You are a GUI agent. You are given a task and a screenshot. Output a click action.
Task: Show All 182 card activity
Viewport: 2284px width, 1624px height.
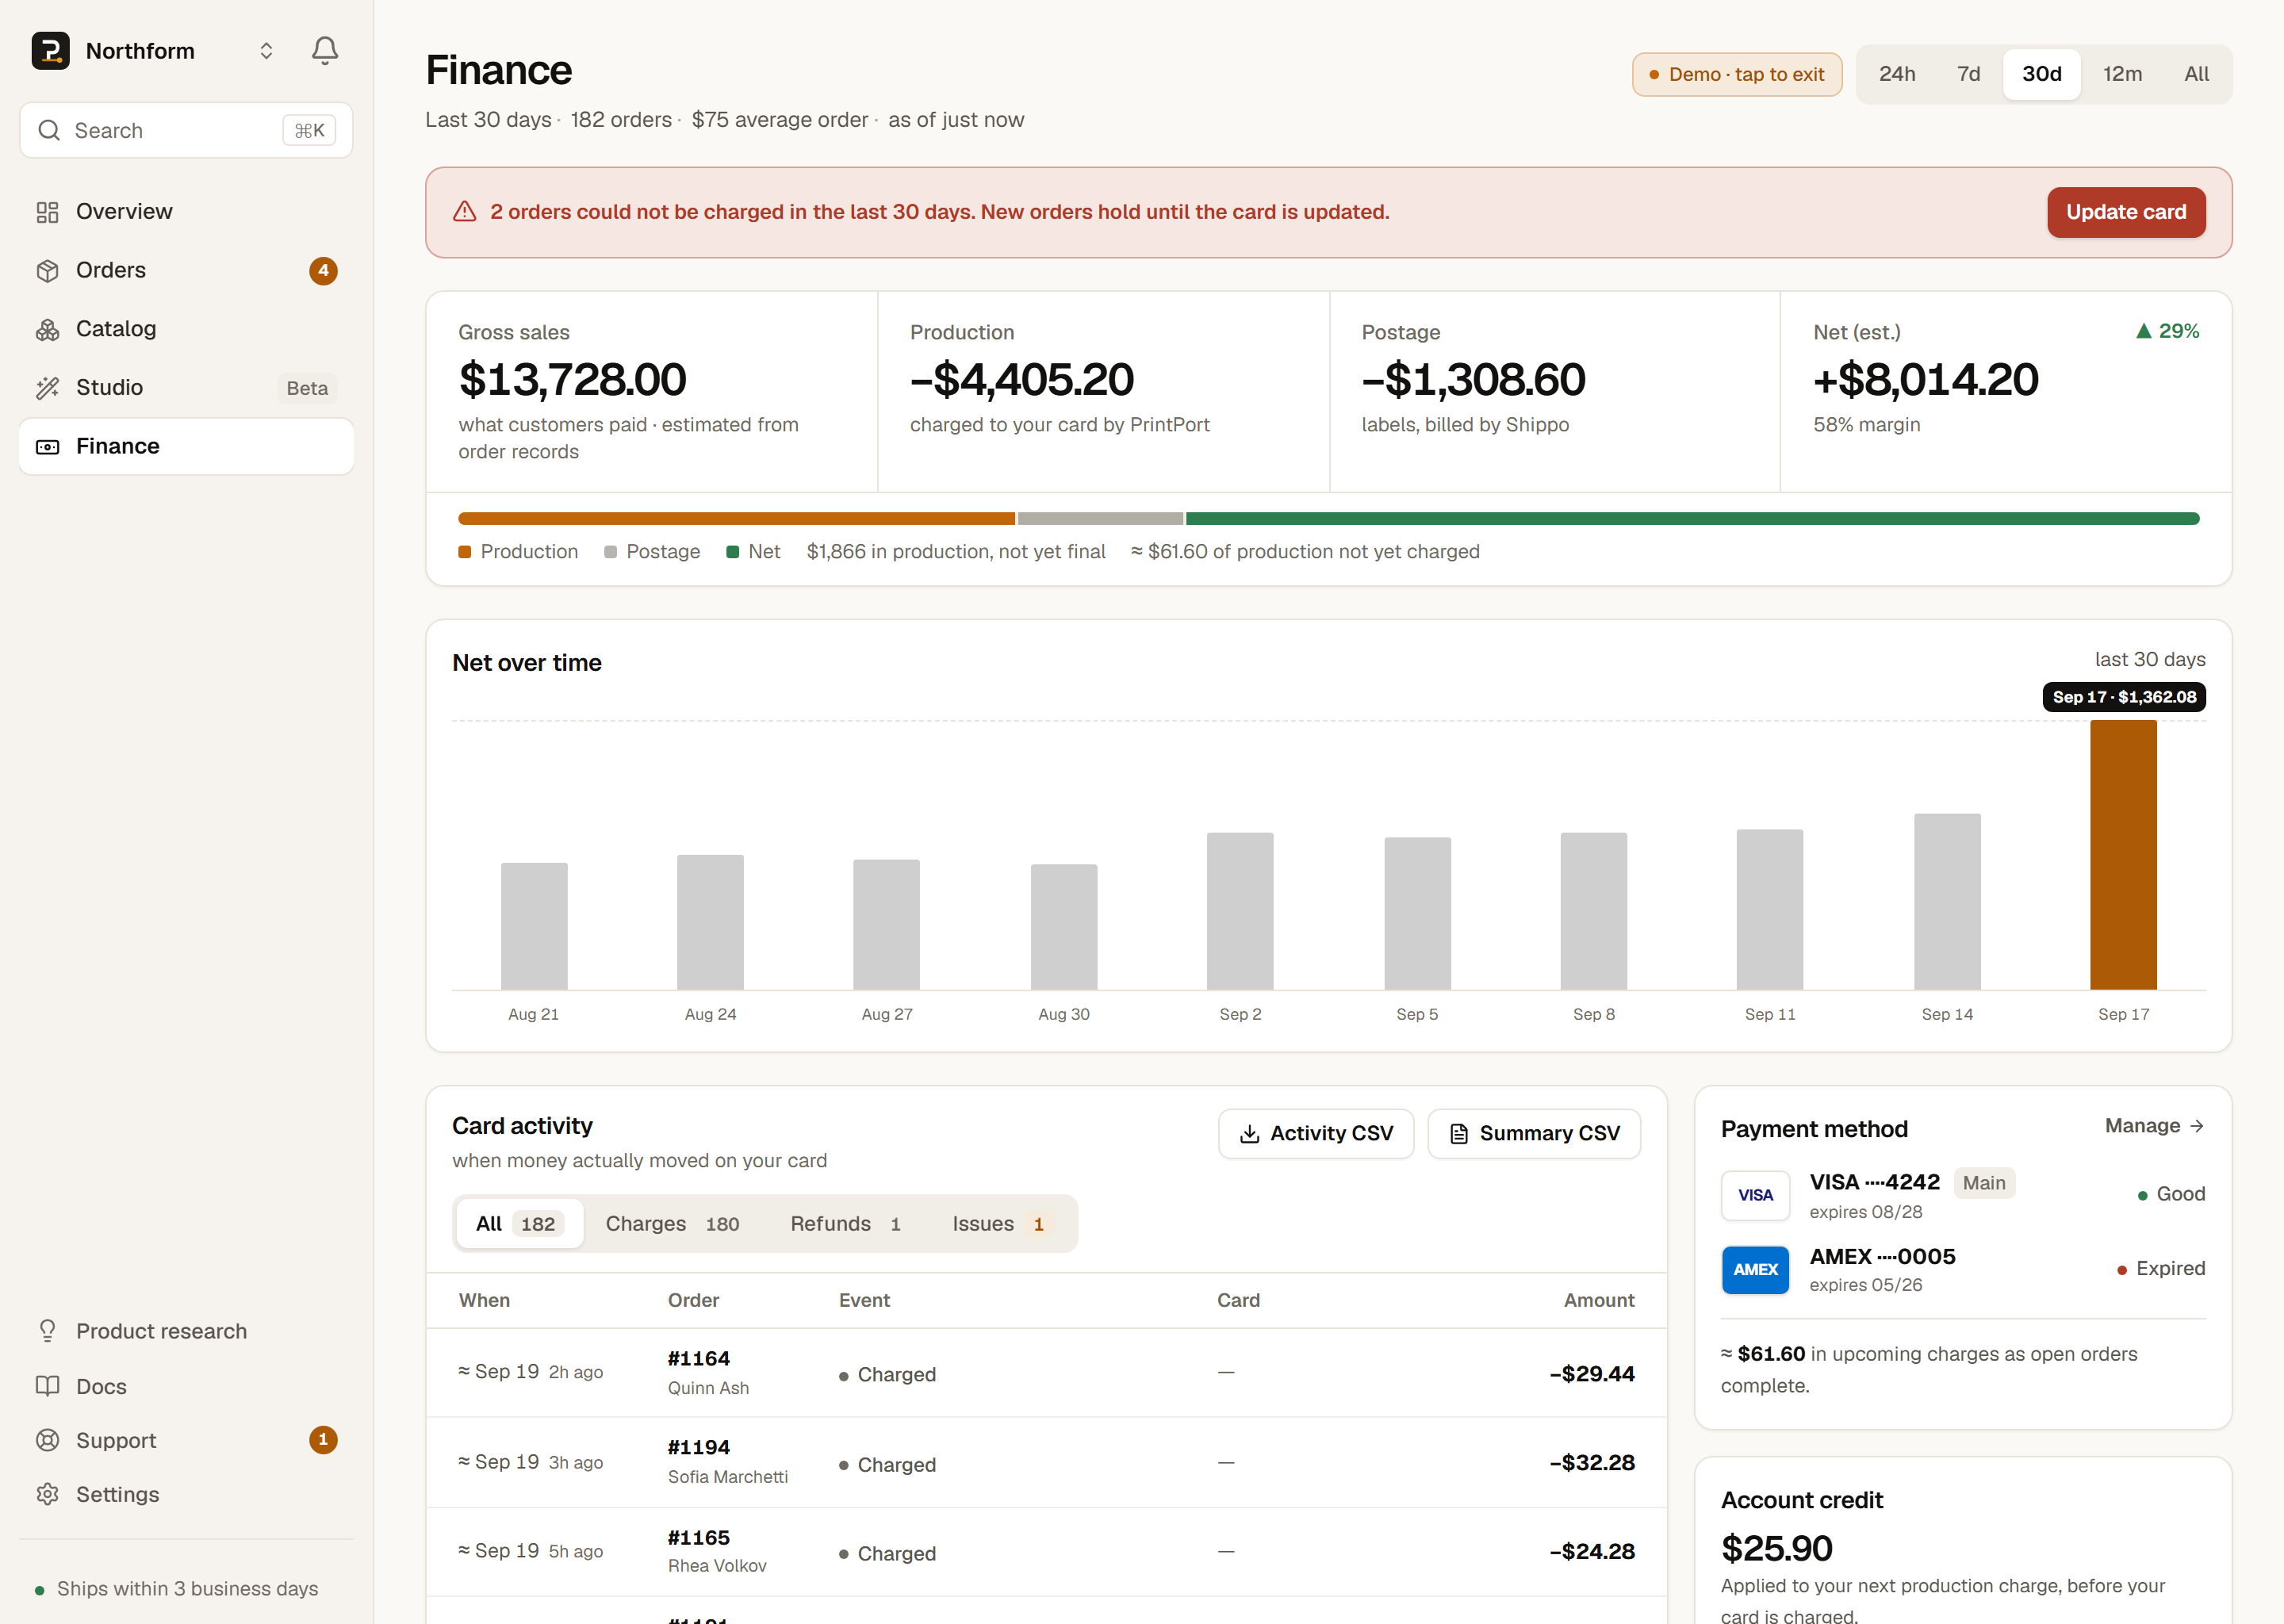(519, 1224)
